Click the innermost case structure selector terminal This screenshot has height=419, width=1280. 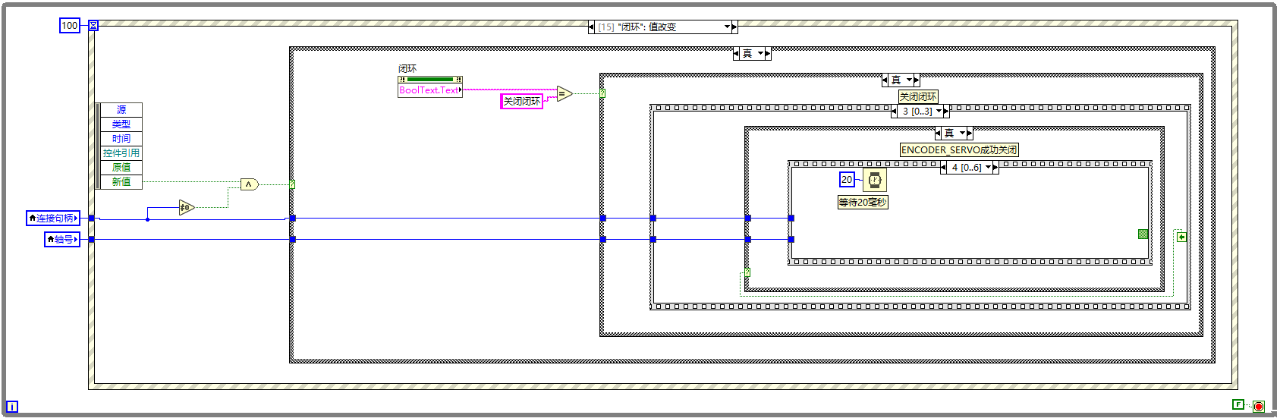(747, 272)
